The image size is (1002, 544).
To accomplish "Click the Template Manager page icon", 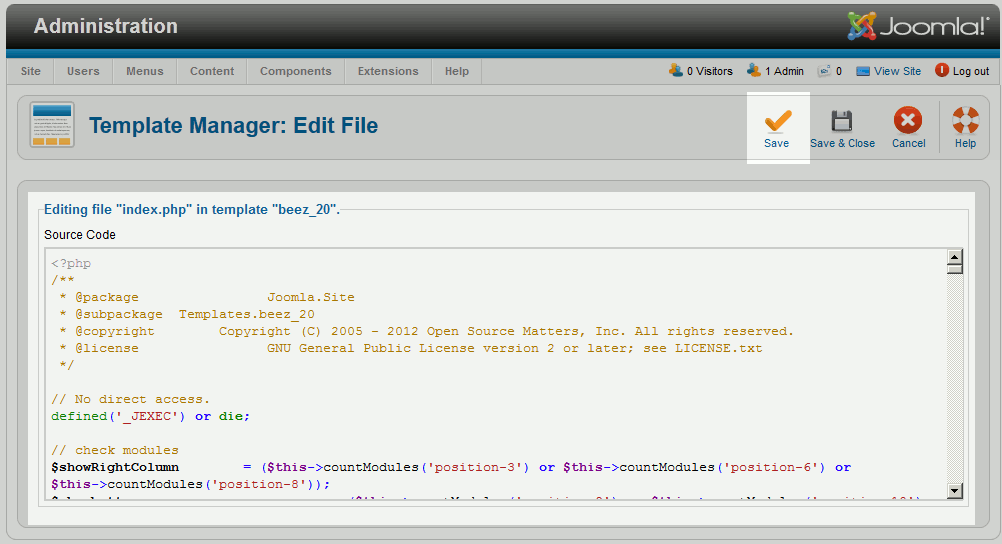I will tap(52, 125).
